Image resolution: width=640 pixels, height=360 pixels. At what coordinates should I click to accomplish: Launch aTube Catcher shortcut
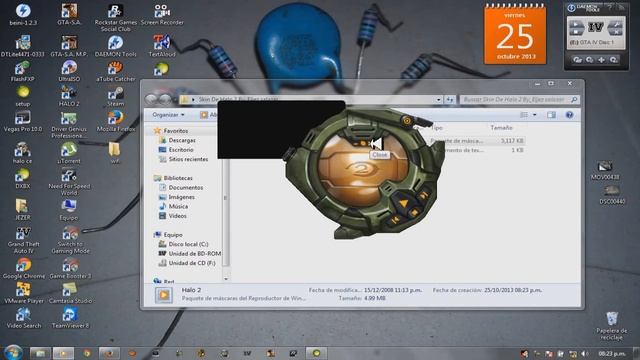click(x=116, y=71)
